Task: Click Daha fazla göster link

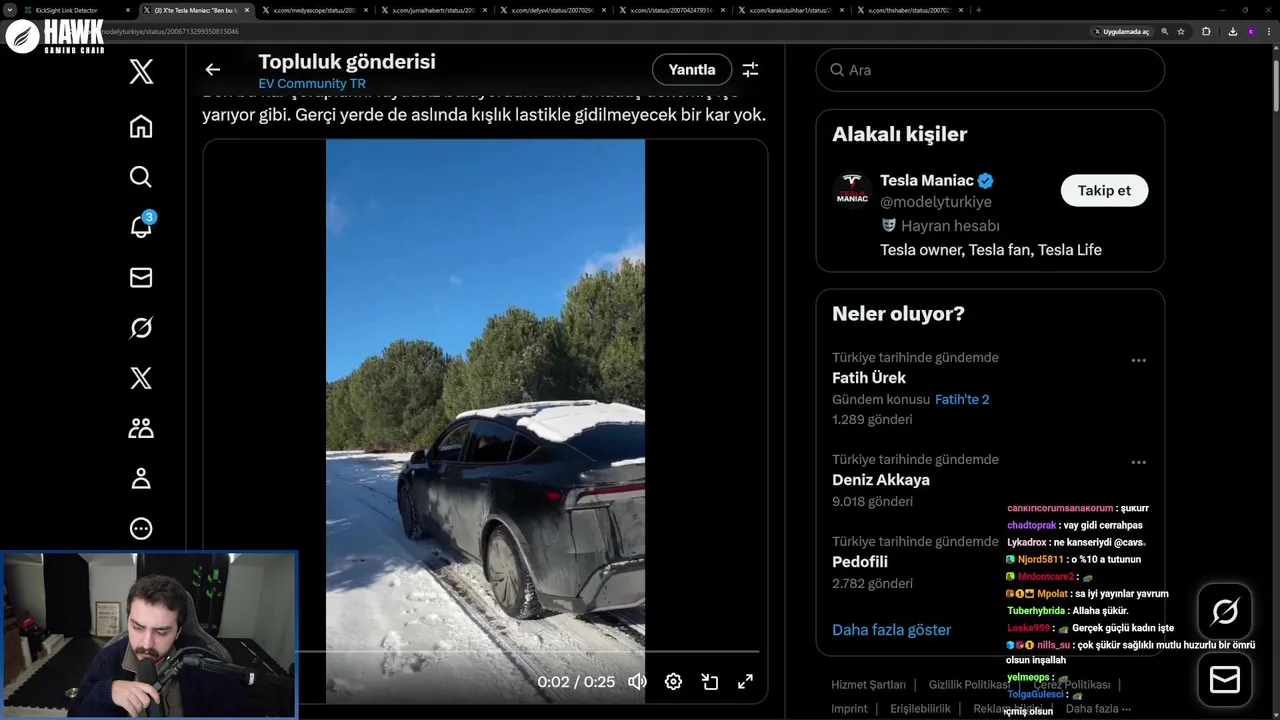Action: pyautogui.click(x=891, y=630)
